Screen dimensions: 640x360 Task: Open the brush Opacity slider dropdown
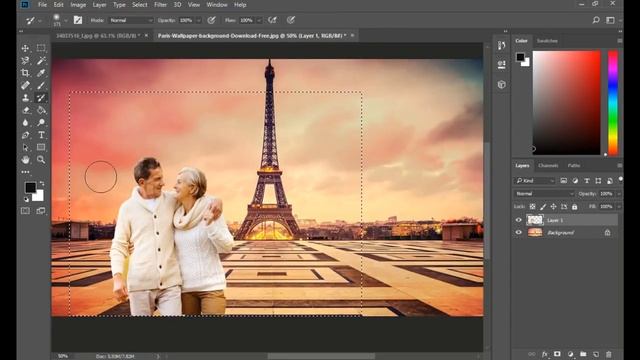click(198, 20)
